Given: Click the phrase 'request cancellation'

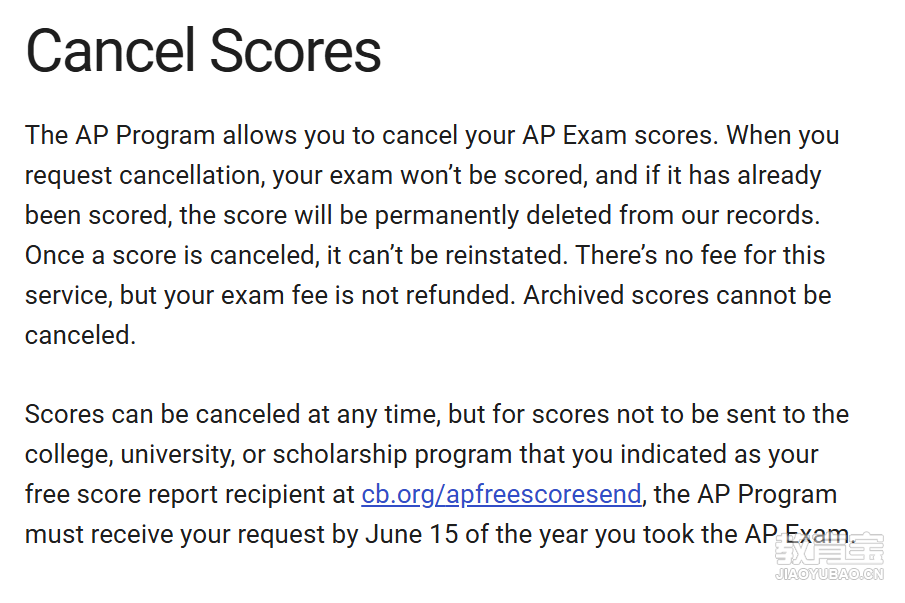Looking at the screenshot, I should (x=143, y=175).
